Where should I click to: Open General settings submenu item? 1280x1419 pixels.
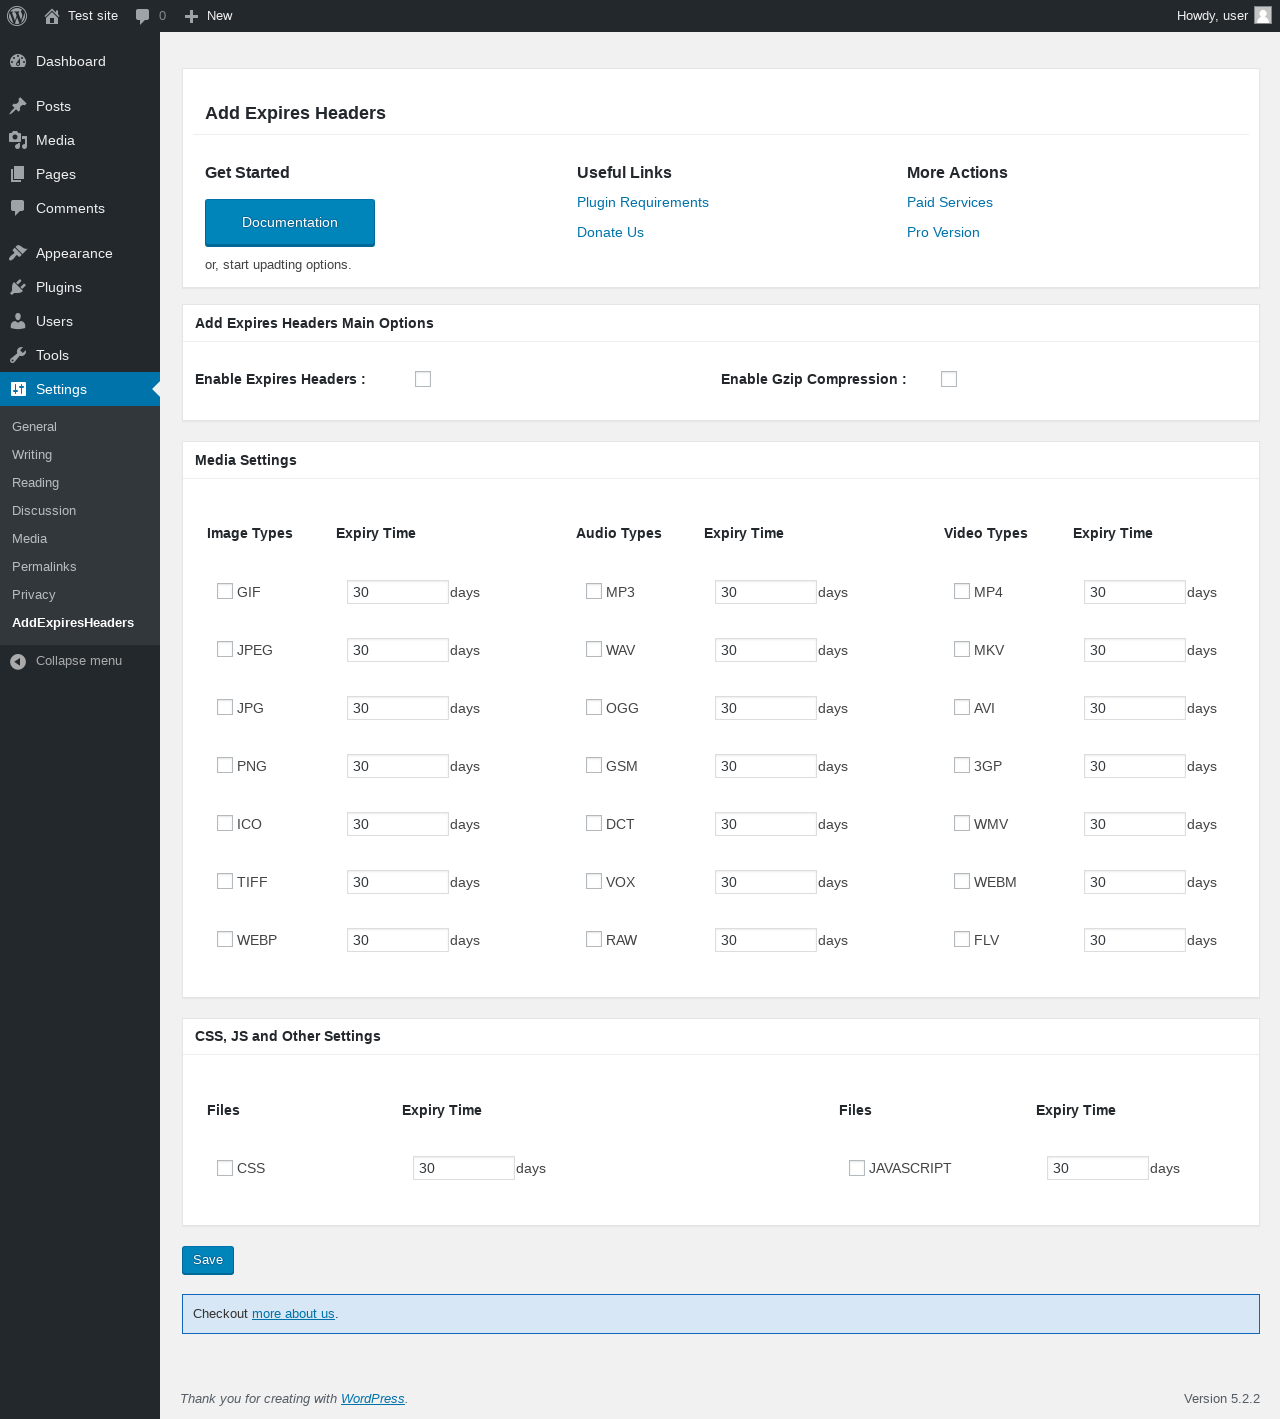coord(34,427)
